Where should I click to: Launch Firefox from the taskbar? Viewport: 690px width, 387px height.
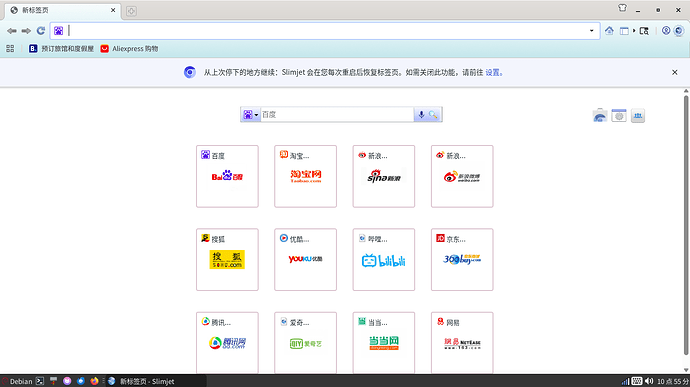click(x=94, y=381)
